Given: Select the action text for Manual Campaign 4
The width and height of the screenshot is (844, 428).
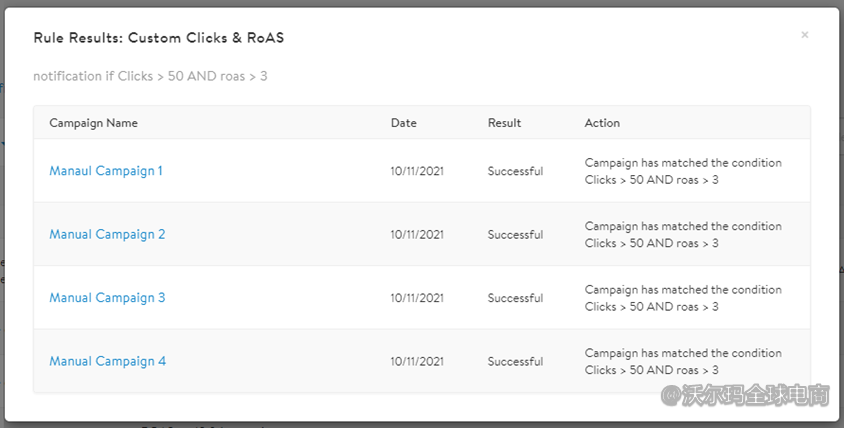Looking at the screenshot, I should [x=683, y=362].
